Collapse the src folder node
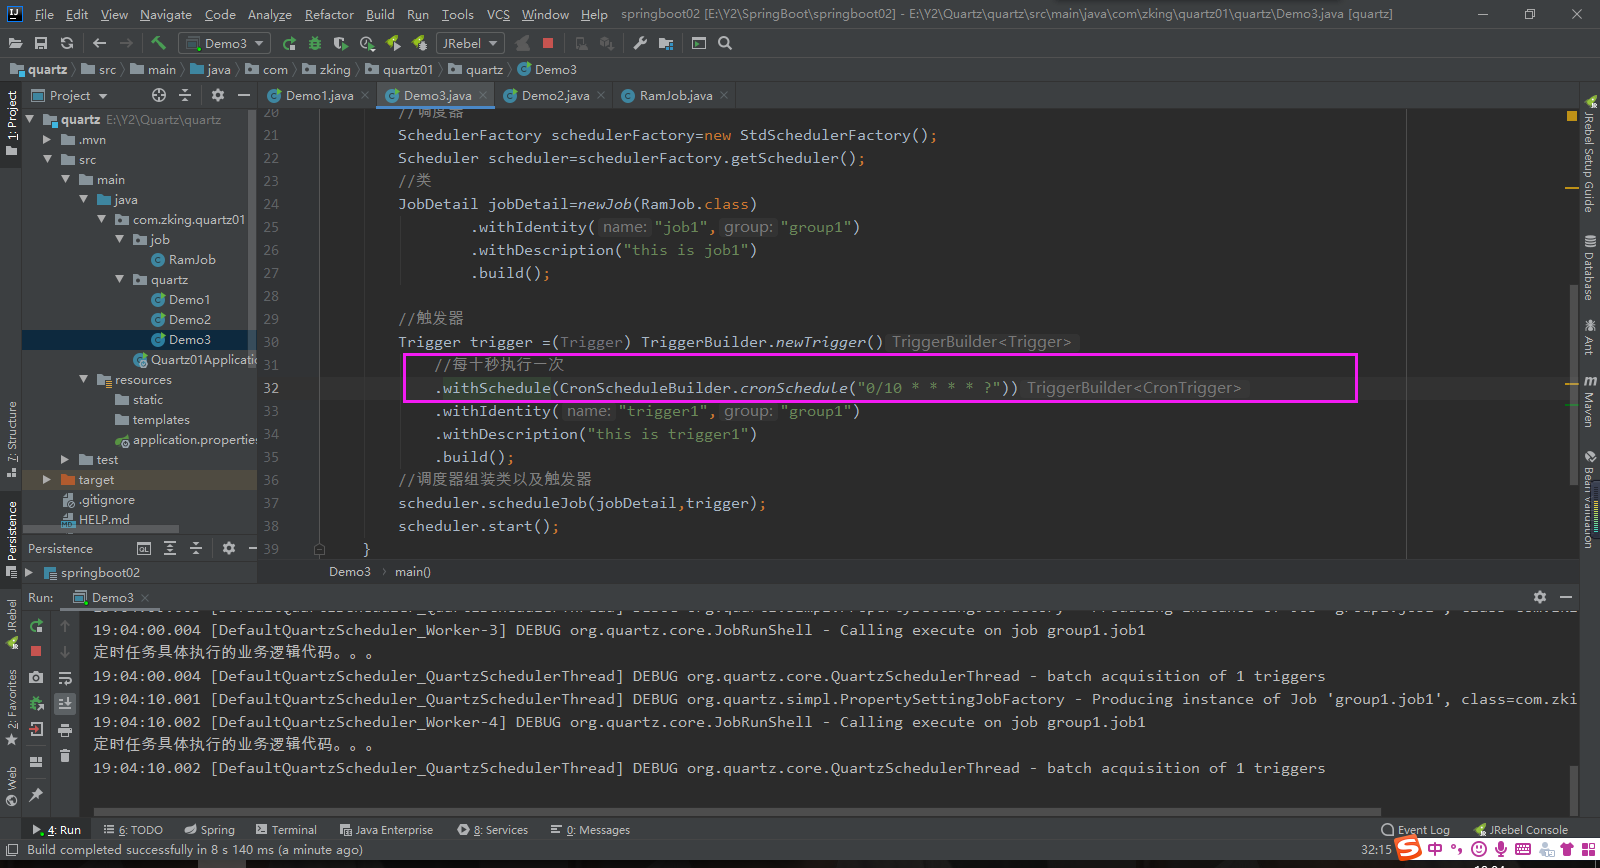The height and width of the screenshot is (868, 1600). tap(46, 159)
